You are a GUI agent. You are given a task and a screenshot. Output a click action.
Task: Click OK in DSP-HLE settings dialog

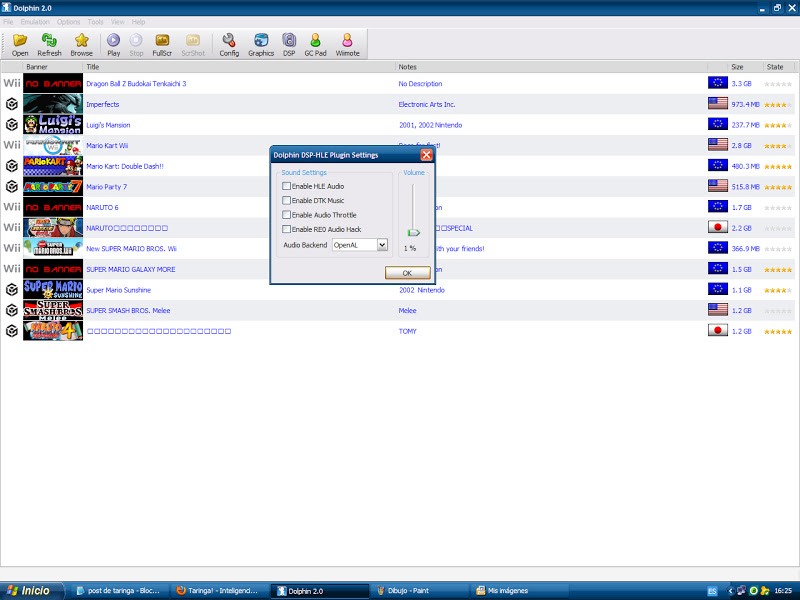tap(407, 272)
